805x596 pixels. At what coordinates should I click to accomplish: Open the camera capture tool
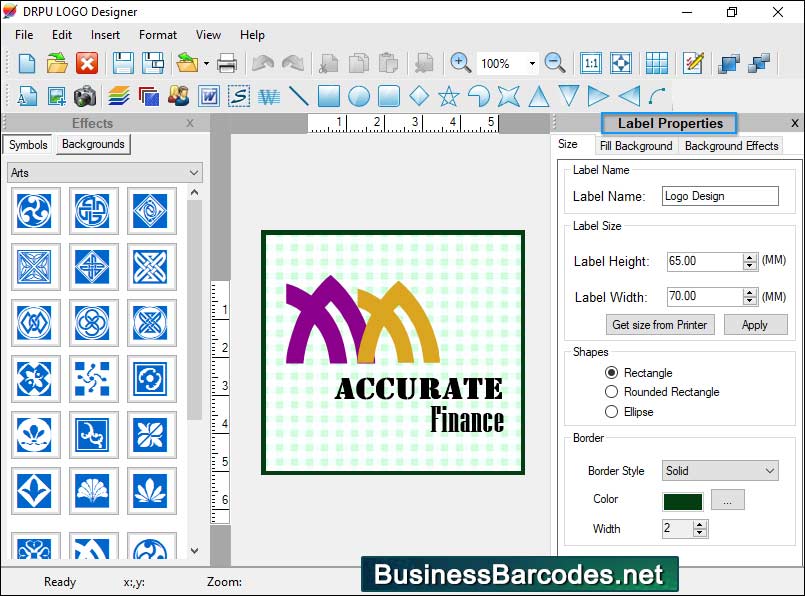click(85, 97)
